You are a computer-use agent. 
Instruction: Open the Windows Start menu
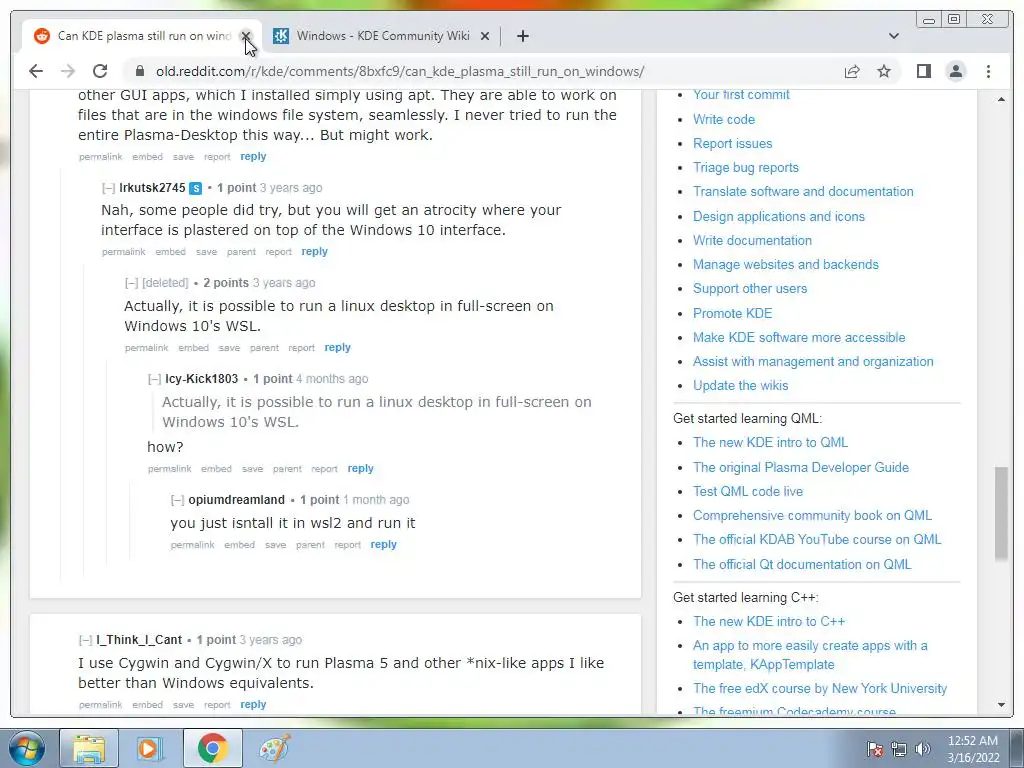pyautogui.click(x=27, y=748)
